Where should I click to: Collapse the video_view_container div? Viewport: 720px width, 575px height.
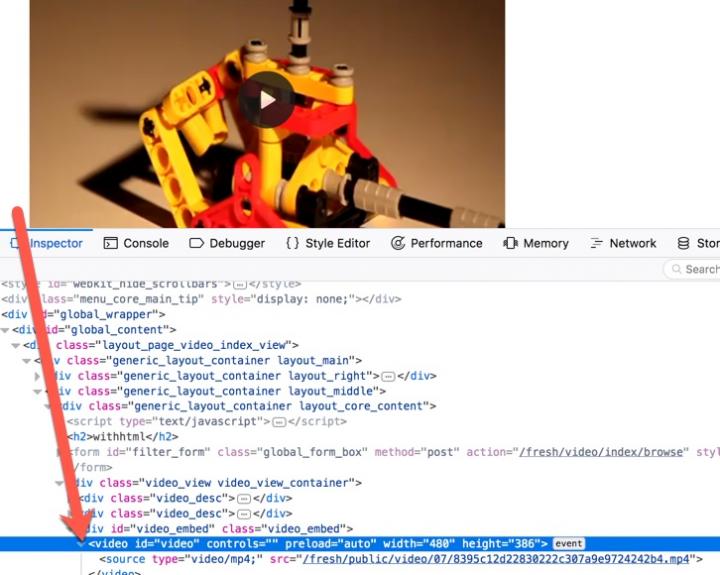59,483
